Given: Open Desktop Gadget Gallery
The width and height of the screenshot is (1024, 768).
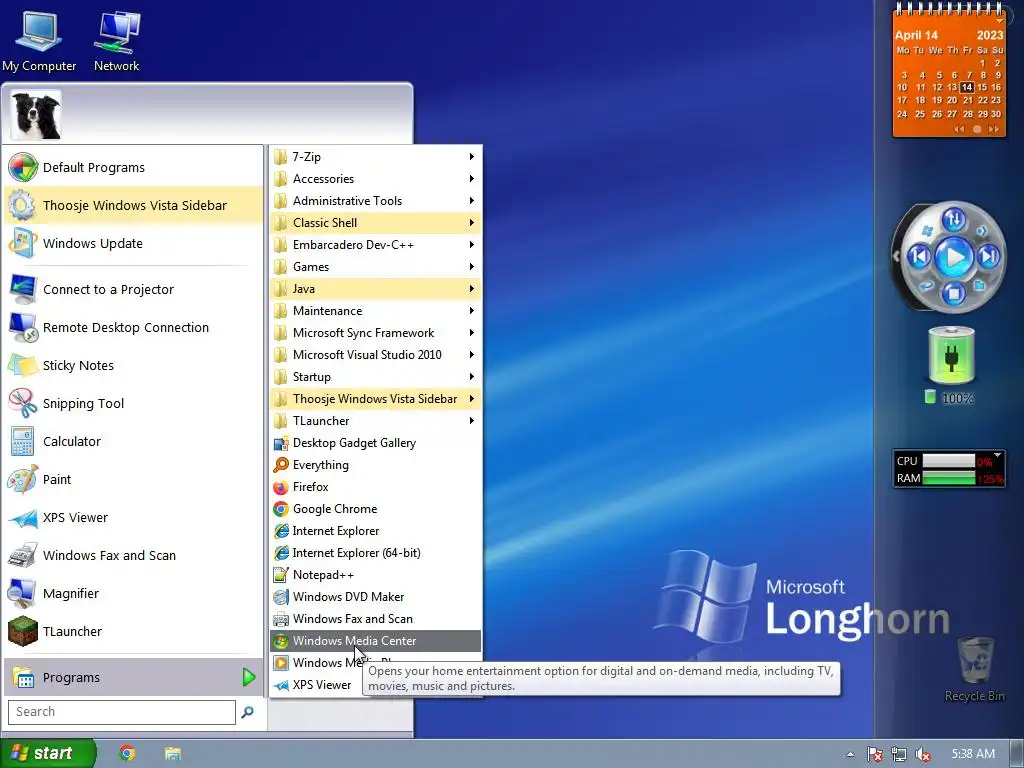Looking at the screenshot, I should 376,443.
